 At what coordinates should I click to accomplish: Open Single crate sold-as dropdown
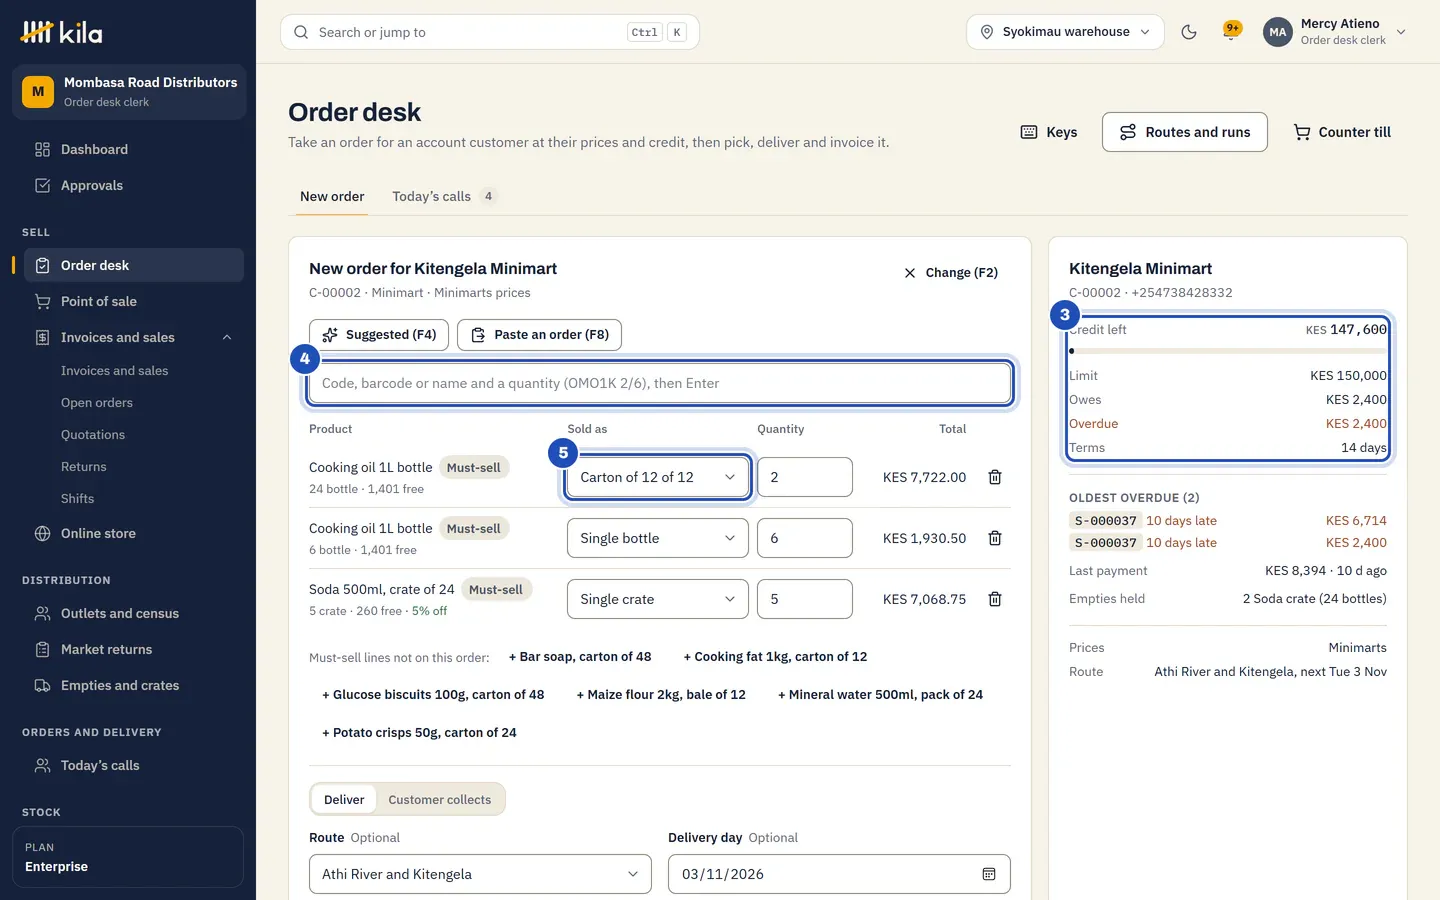click(x=658, y=599)
